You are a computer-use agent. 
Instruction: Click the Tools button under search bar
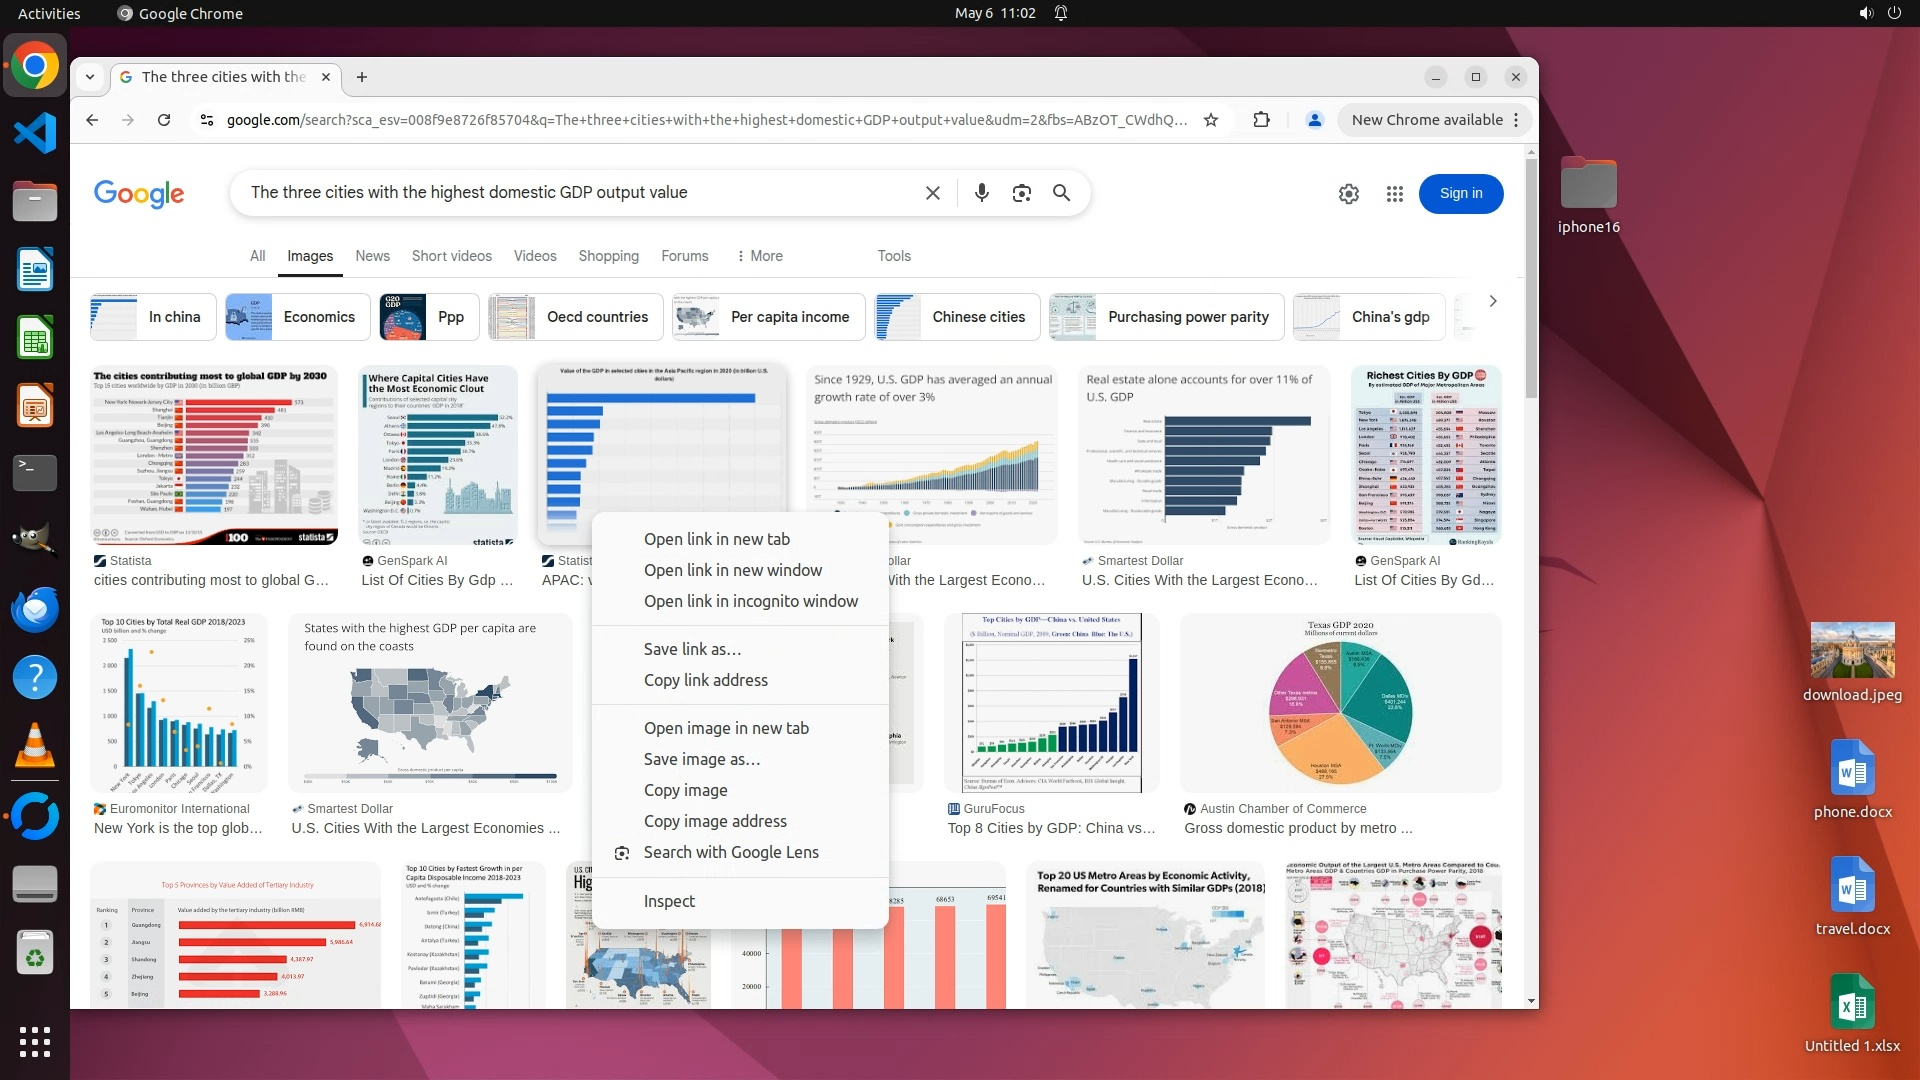tap(893, 256)
